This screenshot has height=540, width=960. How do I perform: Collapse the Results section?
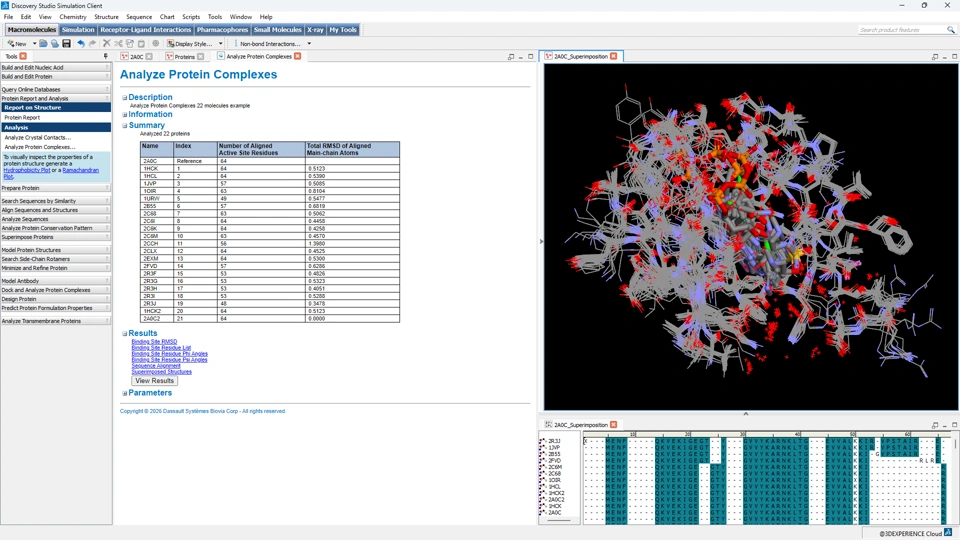click(124, 334)
